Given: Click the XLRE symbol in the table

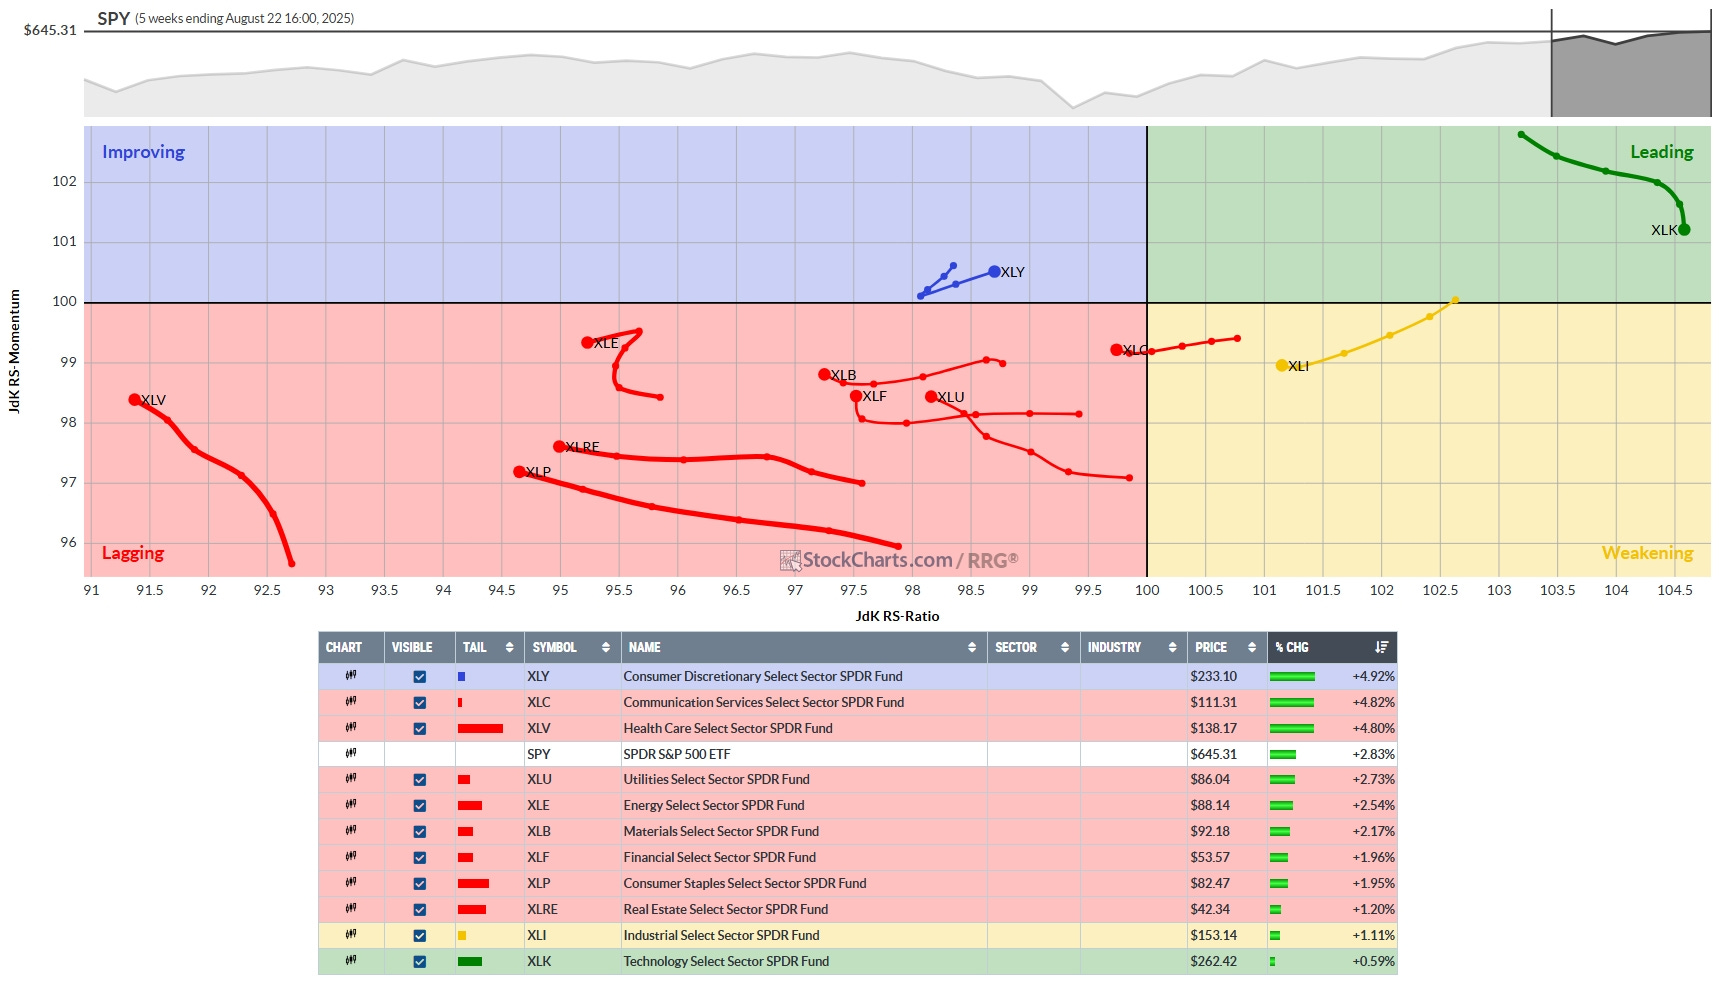Looking at the screenshot, I should pos(542,910).
